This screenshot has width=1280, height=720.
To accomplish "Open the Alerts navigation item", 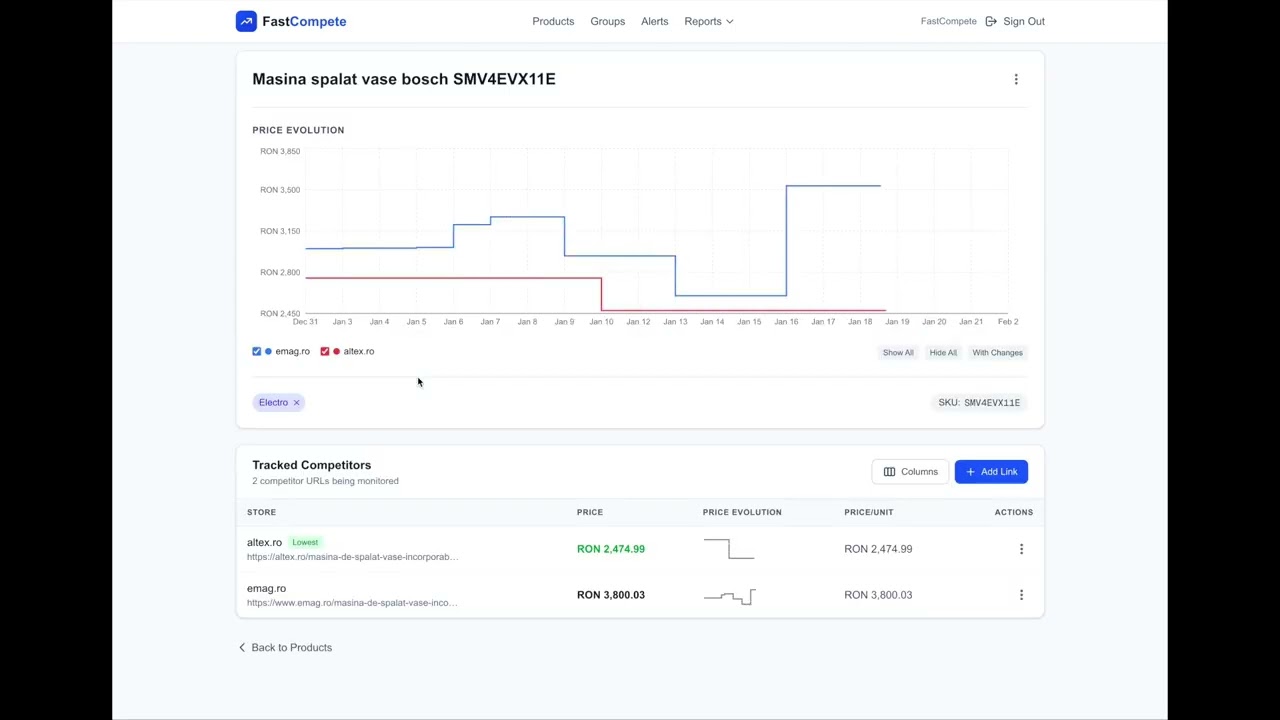I will coord(654,21).
